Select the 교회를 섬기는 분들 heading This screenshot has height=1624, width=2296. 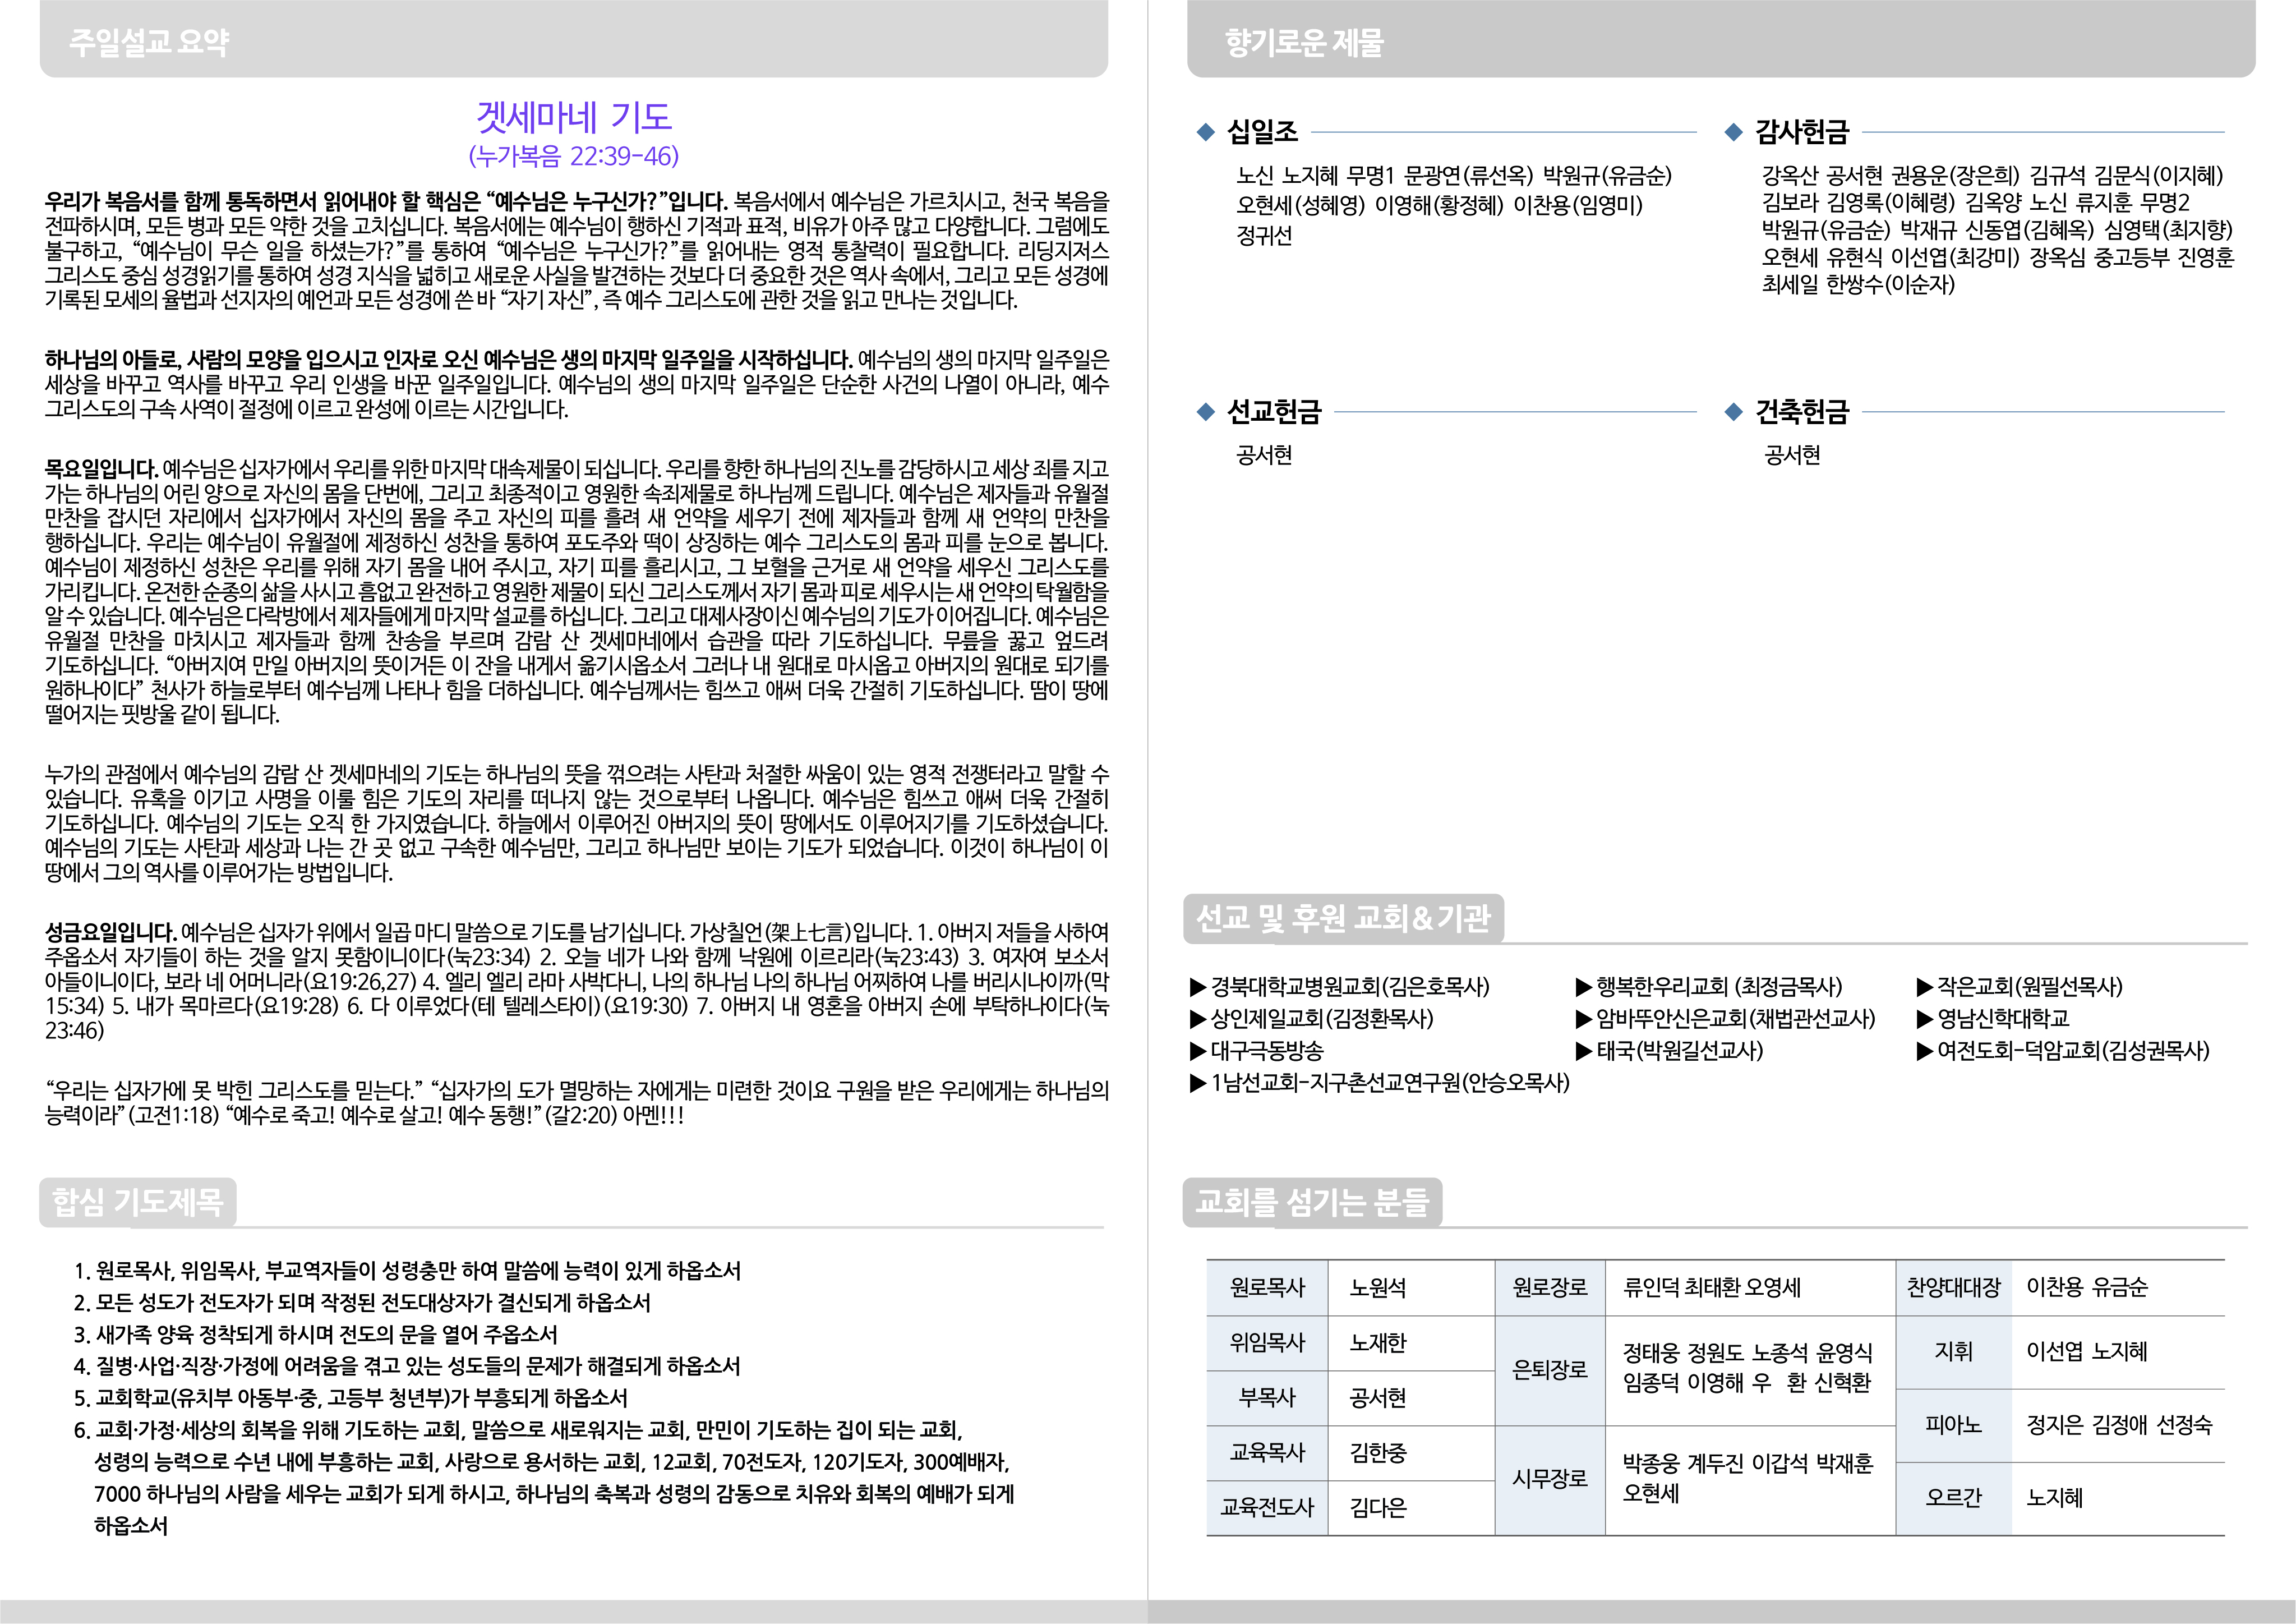click(1313, 1202)
